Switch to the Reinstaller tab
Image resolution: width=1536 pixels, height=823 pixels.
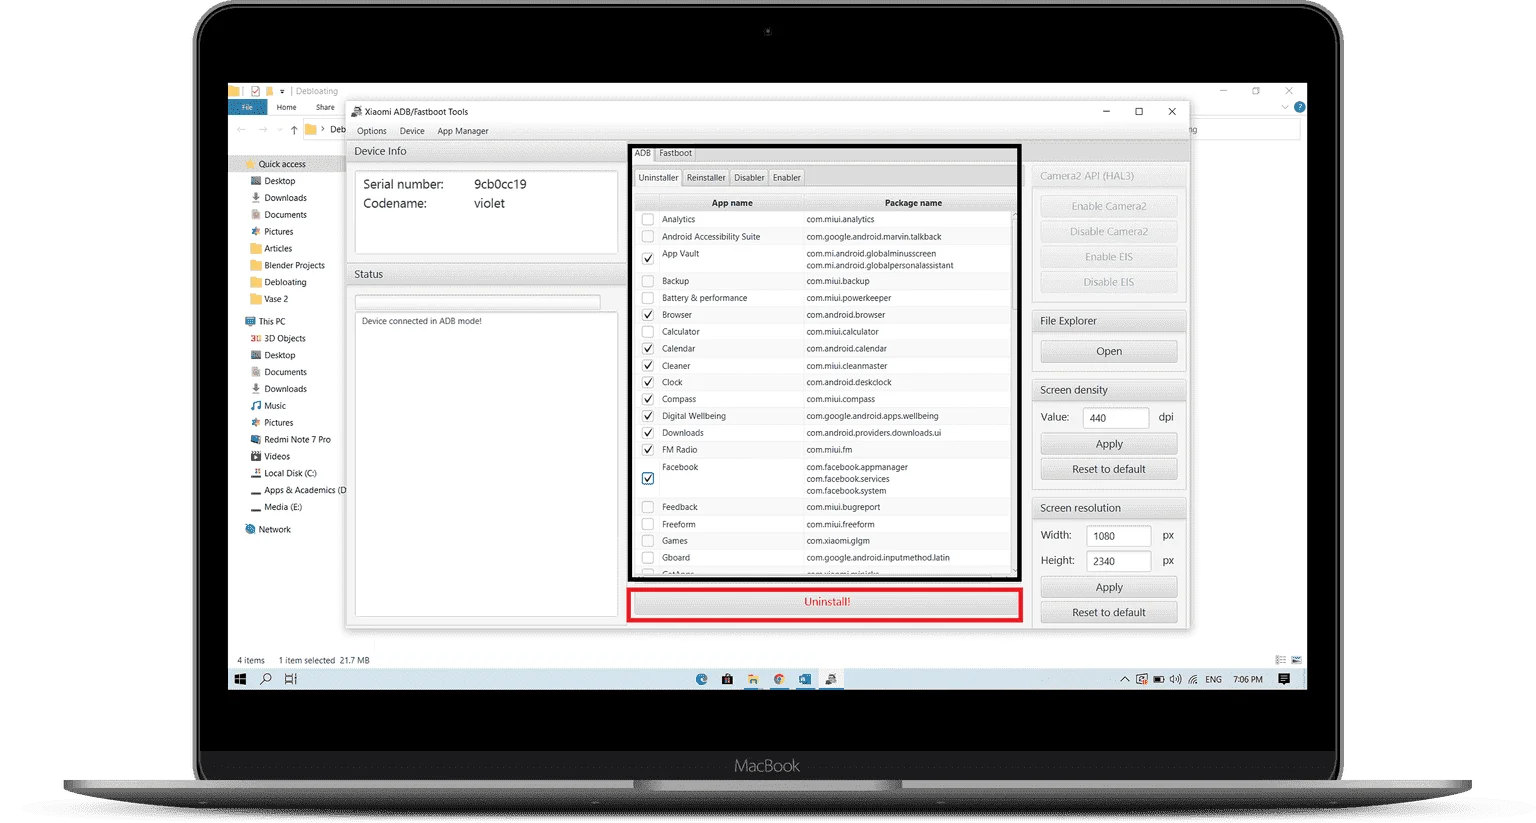[x=706, y=178]
